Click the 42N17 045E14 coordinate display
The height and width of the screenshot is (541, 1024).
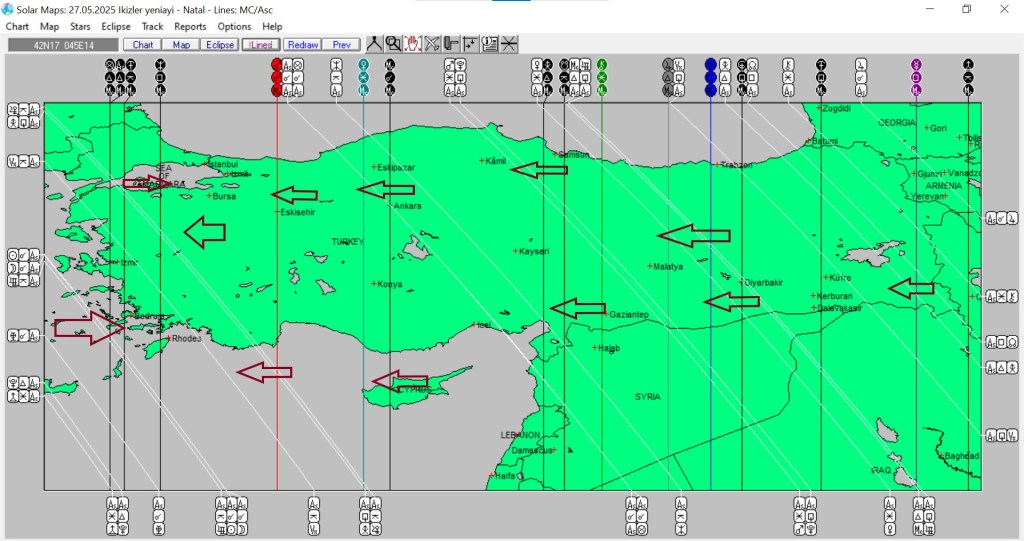pyautogui.click(x=62, y=45)
